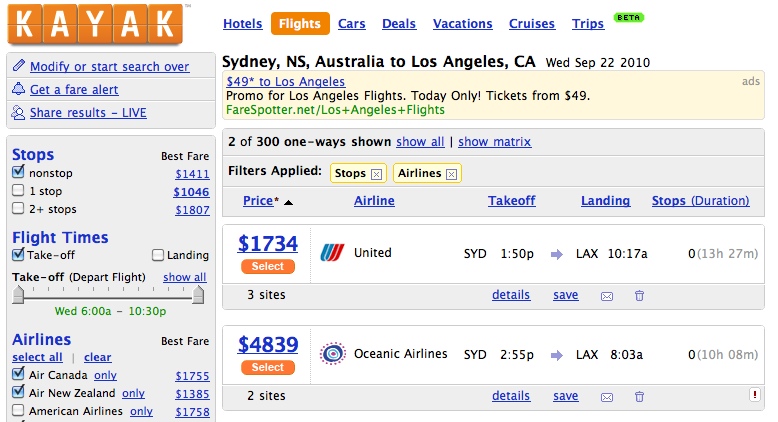The image size is (778, 422).
Task: Click the trash icon for United flight
Action: (x=640, y=296)
